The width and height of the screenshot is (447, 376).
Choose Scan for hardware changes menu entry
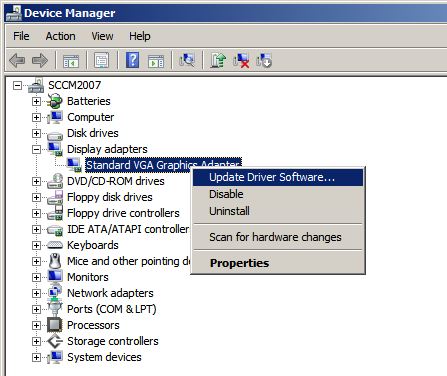pos(278,237)
